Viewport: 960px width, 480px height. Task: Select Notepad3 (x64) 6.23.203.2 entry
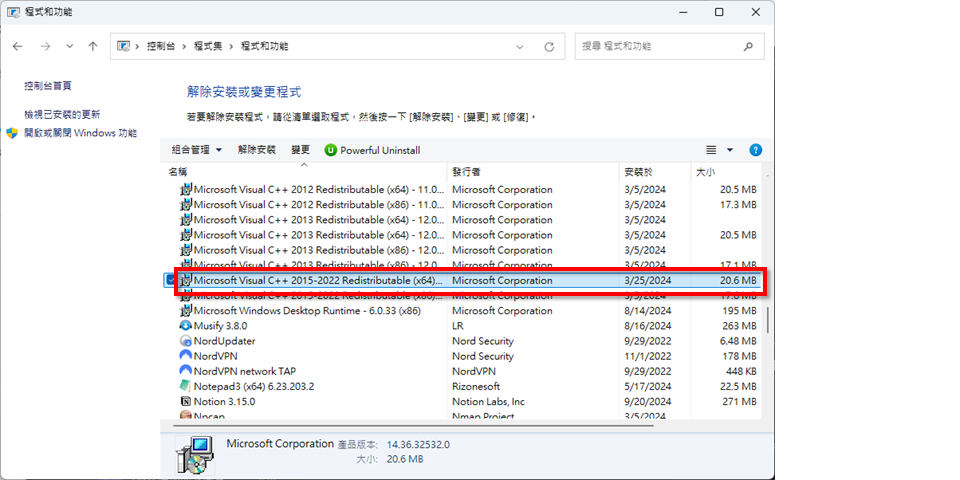pos(253,386)
